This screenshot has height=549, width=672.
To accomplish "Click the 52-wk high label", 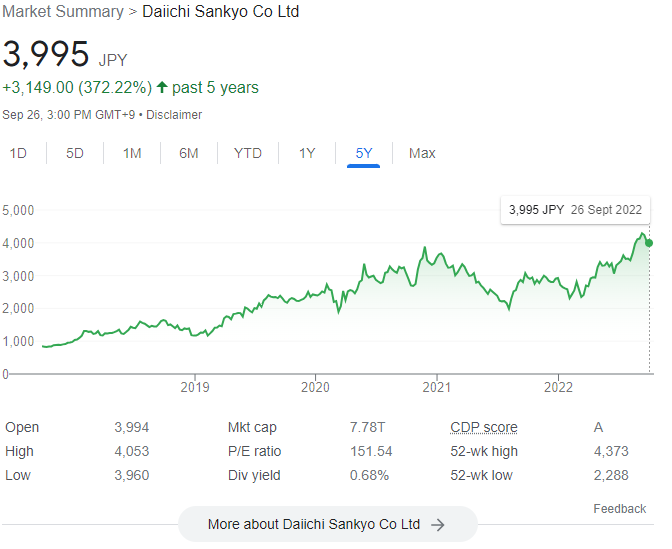I will [x=484, y=451].
